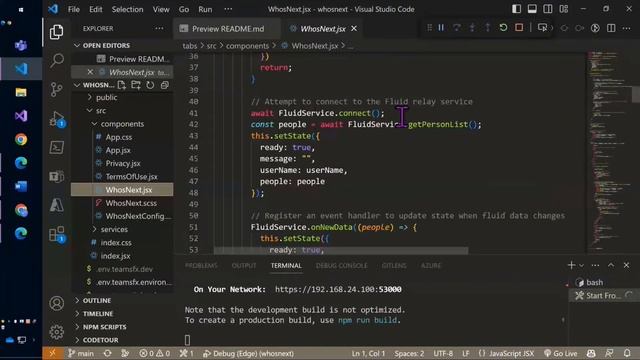Open Customize Layout control
The height and width of the screenshot is (360, 640).
[564, 9]
